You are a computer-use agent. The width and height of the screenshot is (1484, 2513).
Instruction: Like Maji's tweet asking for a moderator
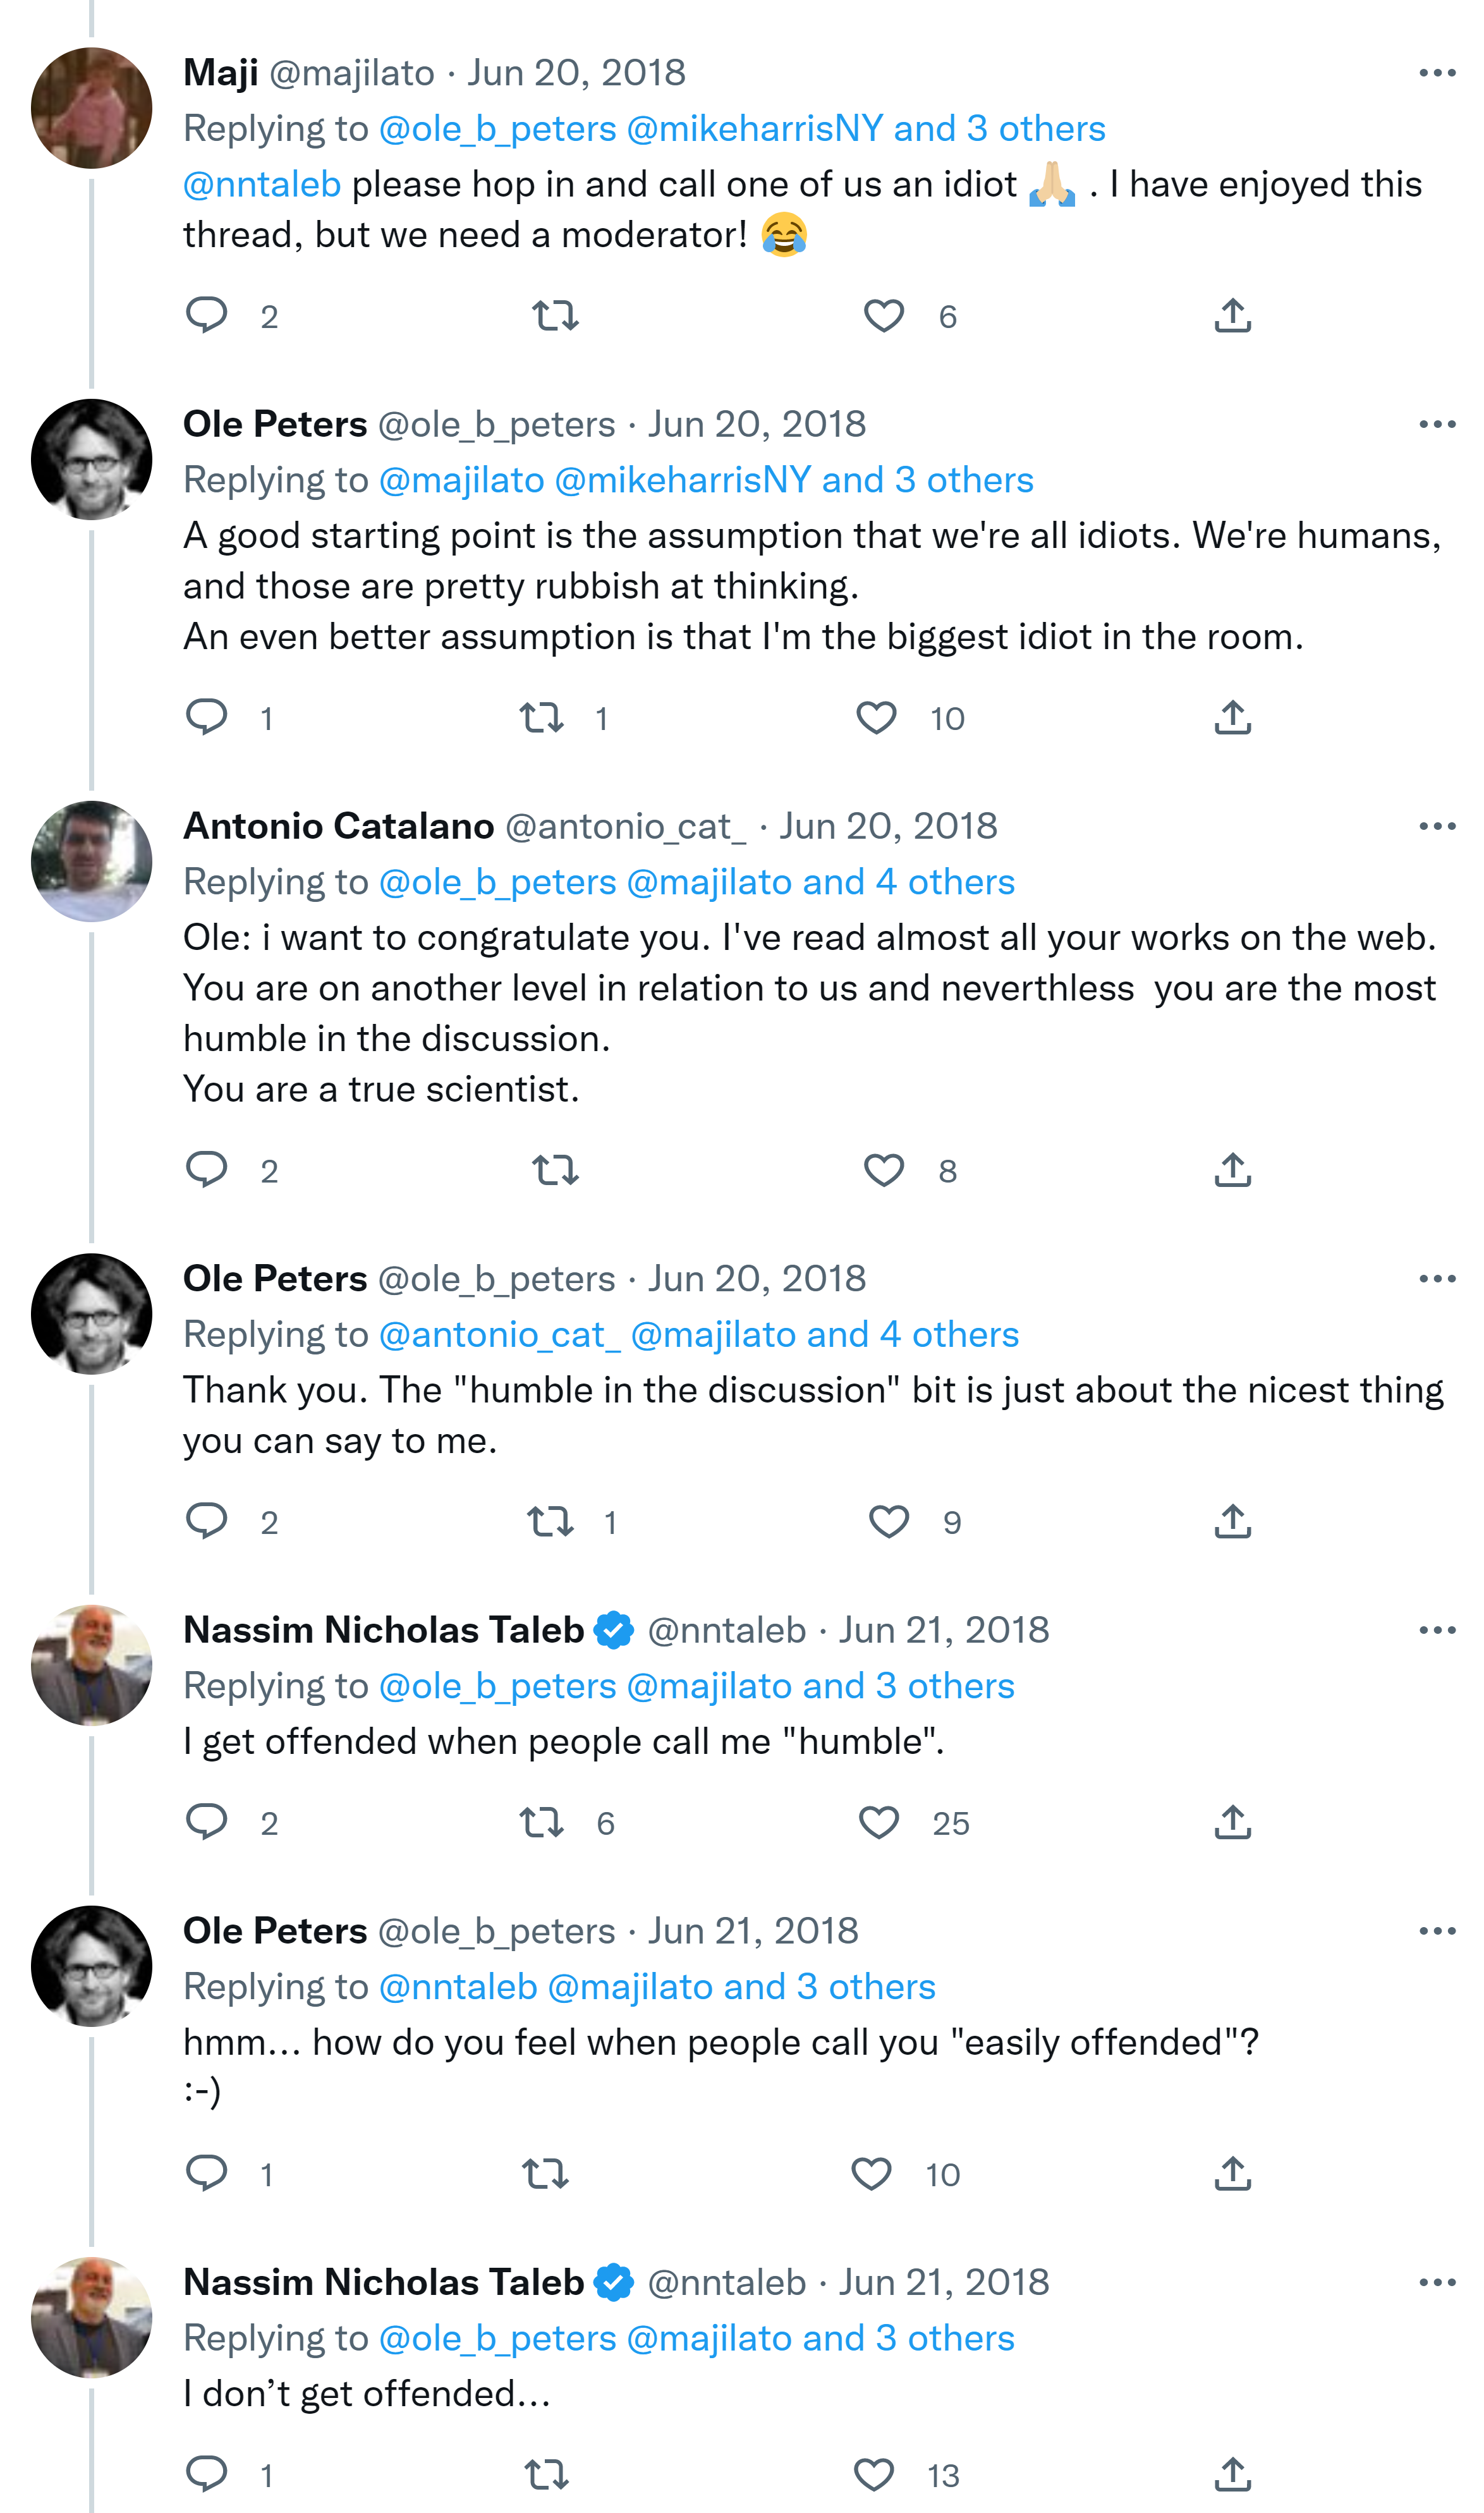883,316
